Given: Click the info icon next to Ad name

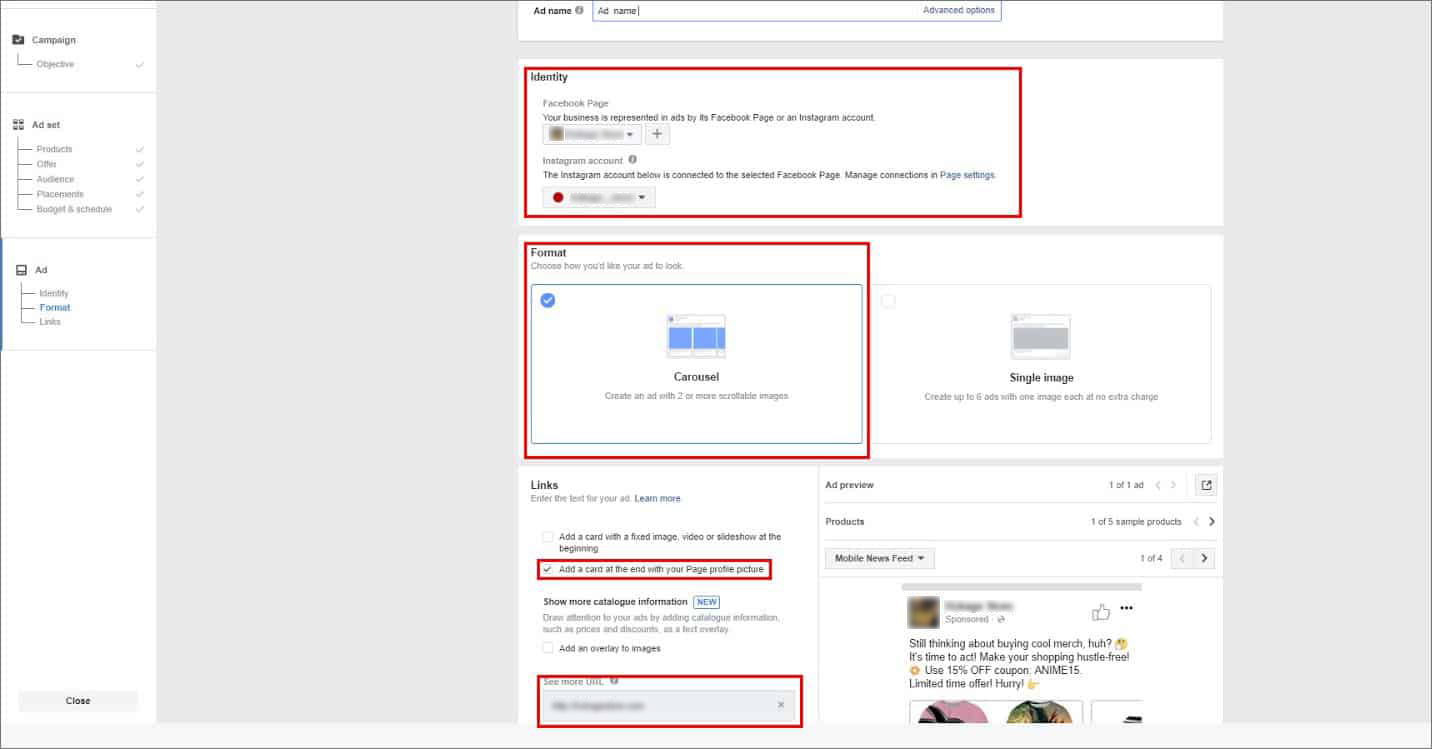Looking at the screenshot, I should pyautogui.click(x=579, y=11).
